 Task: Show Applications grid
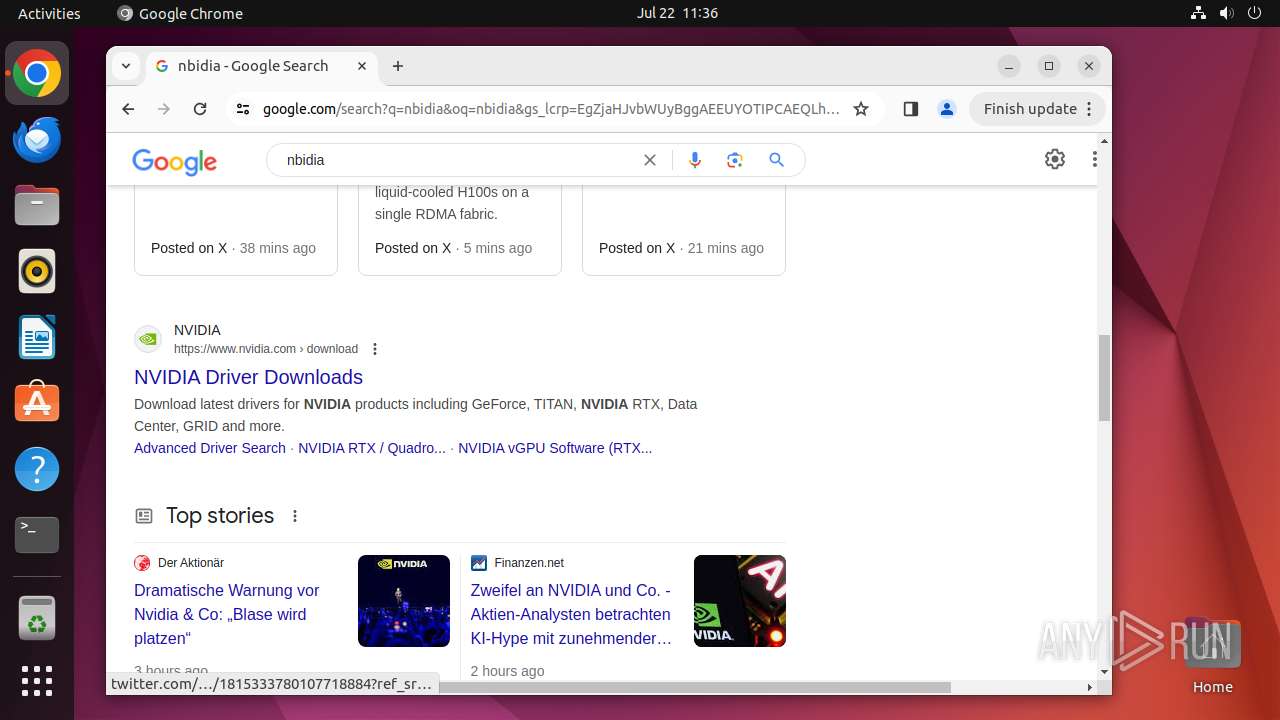coord(37,681)
